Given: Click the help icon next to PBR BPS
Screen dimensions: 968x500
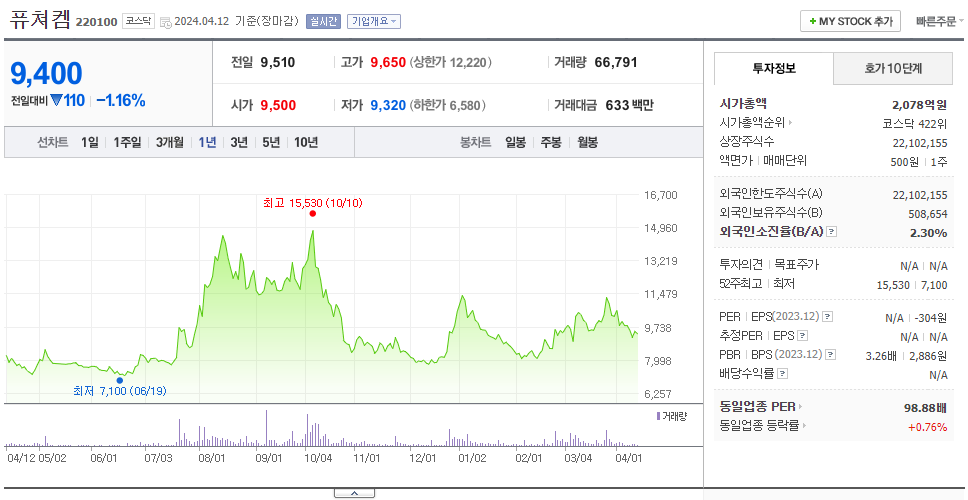Looking at the screenshot, I should click(x=831, y=355).
